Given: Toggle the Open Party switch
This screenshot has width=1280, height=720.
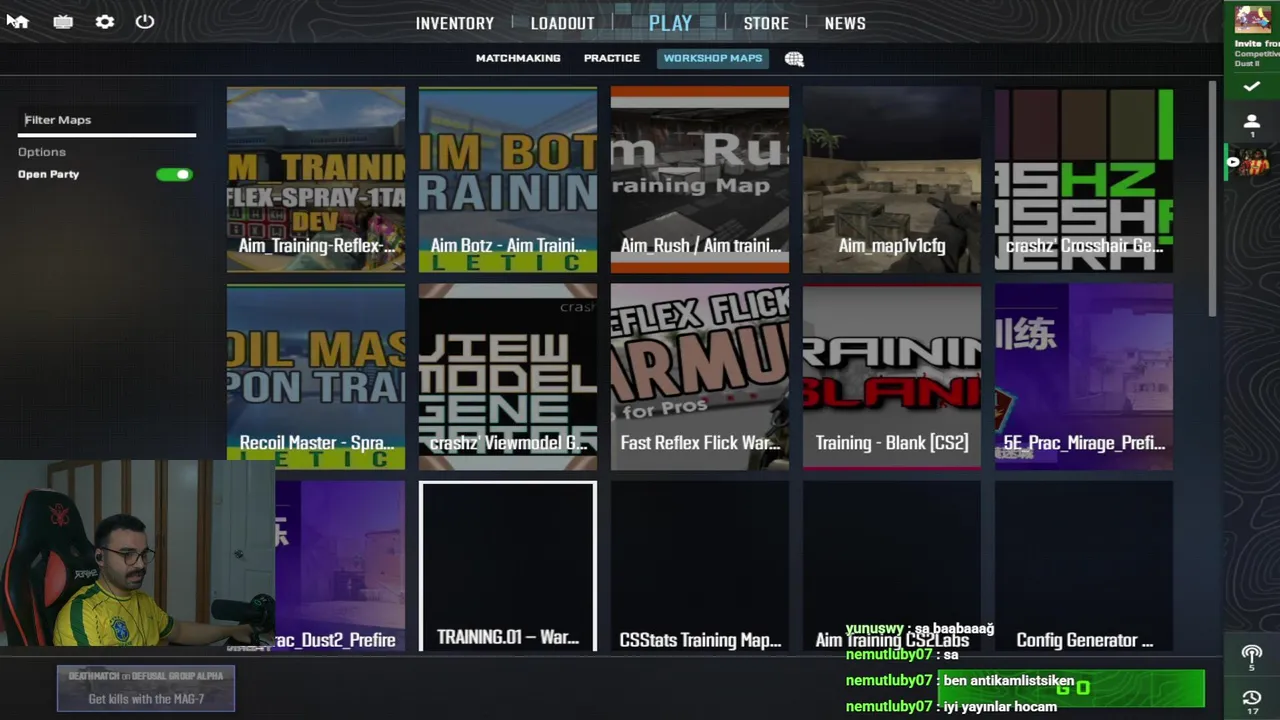Looking at the screenshot, I should pyautogui.click(x=174, y=174).
